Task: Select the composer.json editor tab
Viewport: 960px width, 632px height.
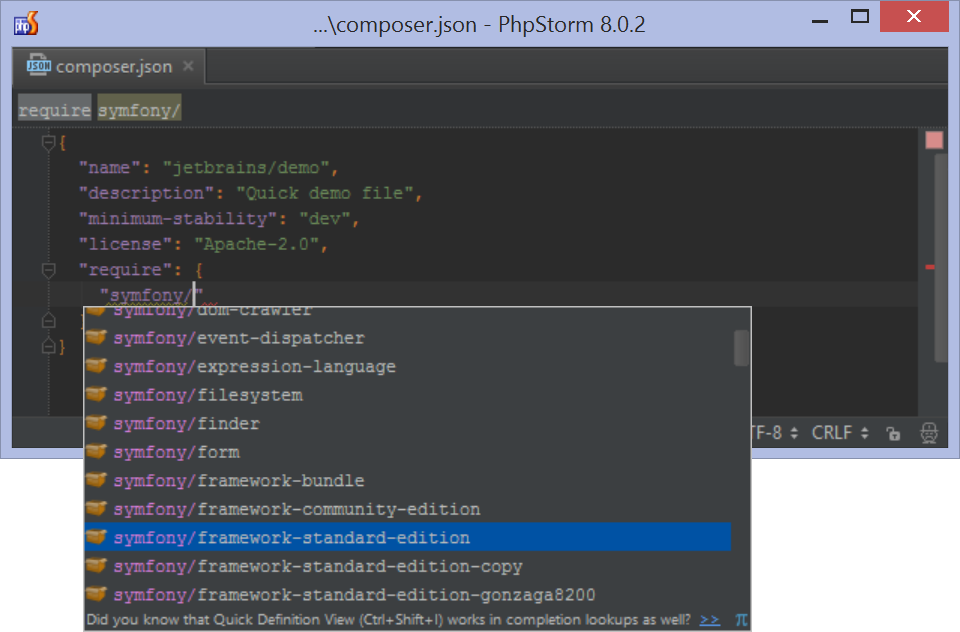Action: click(x=109, y=66)
